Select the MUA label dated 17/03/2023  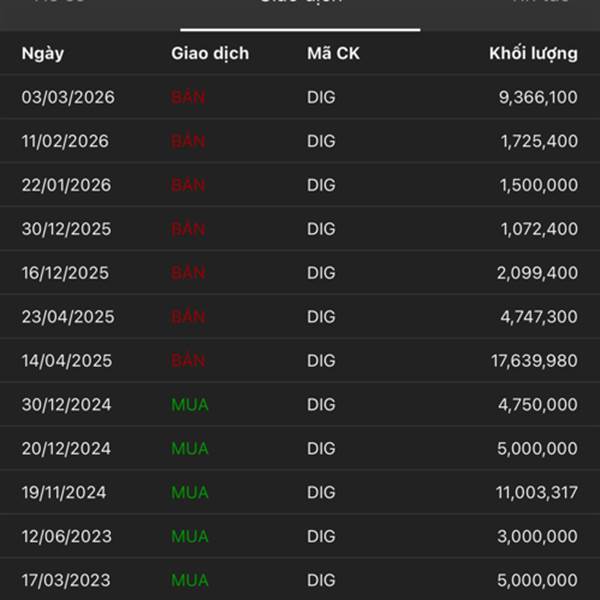(x=190, y=581)
